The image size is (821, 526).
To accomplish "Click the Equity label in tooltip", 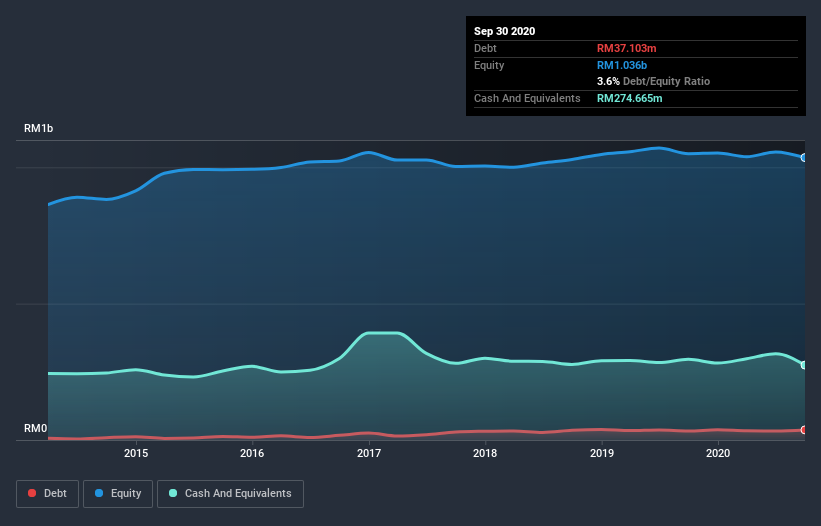I will (x=489, y=65).
